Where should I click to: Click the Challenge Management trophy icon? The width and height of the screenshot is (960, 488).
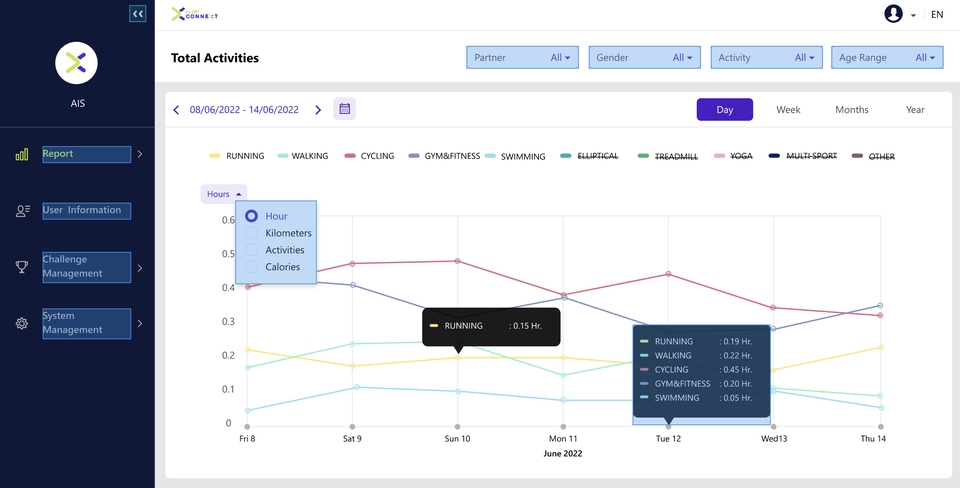tap(21, 267)
